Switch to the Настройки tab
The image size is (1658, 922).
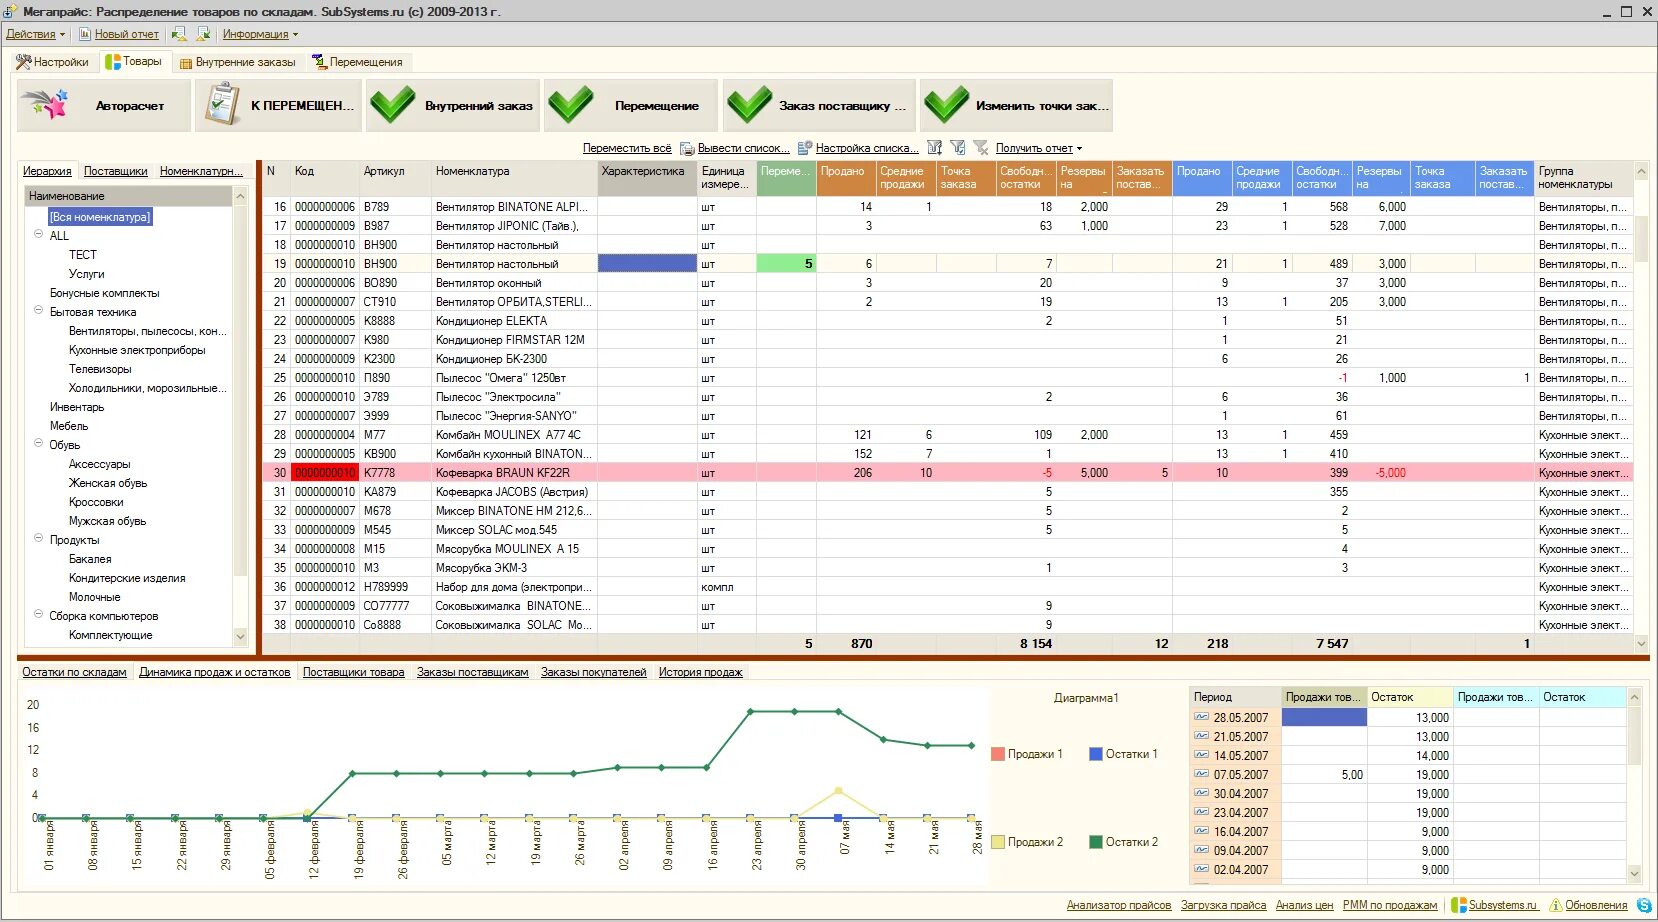tap(53, 62)
